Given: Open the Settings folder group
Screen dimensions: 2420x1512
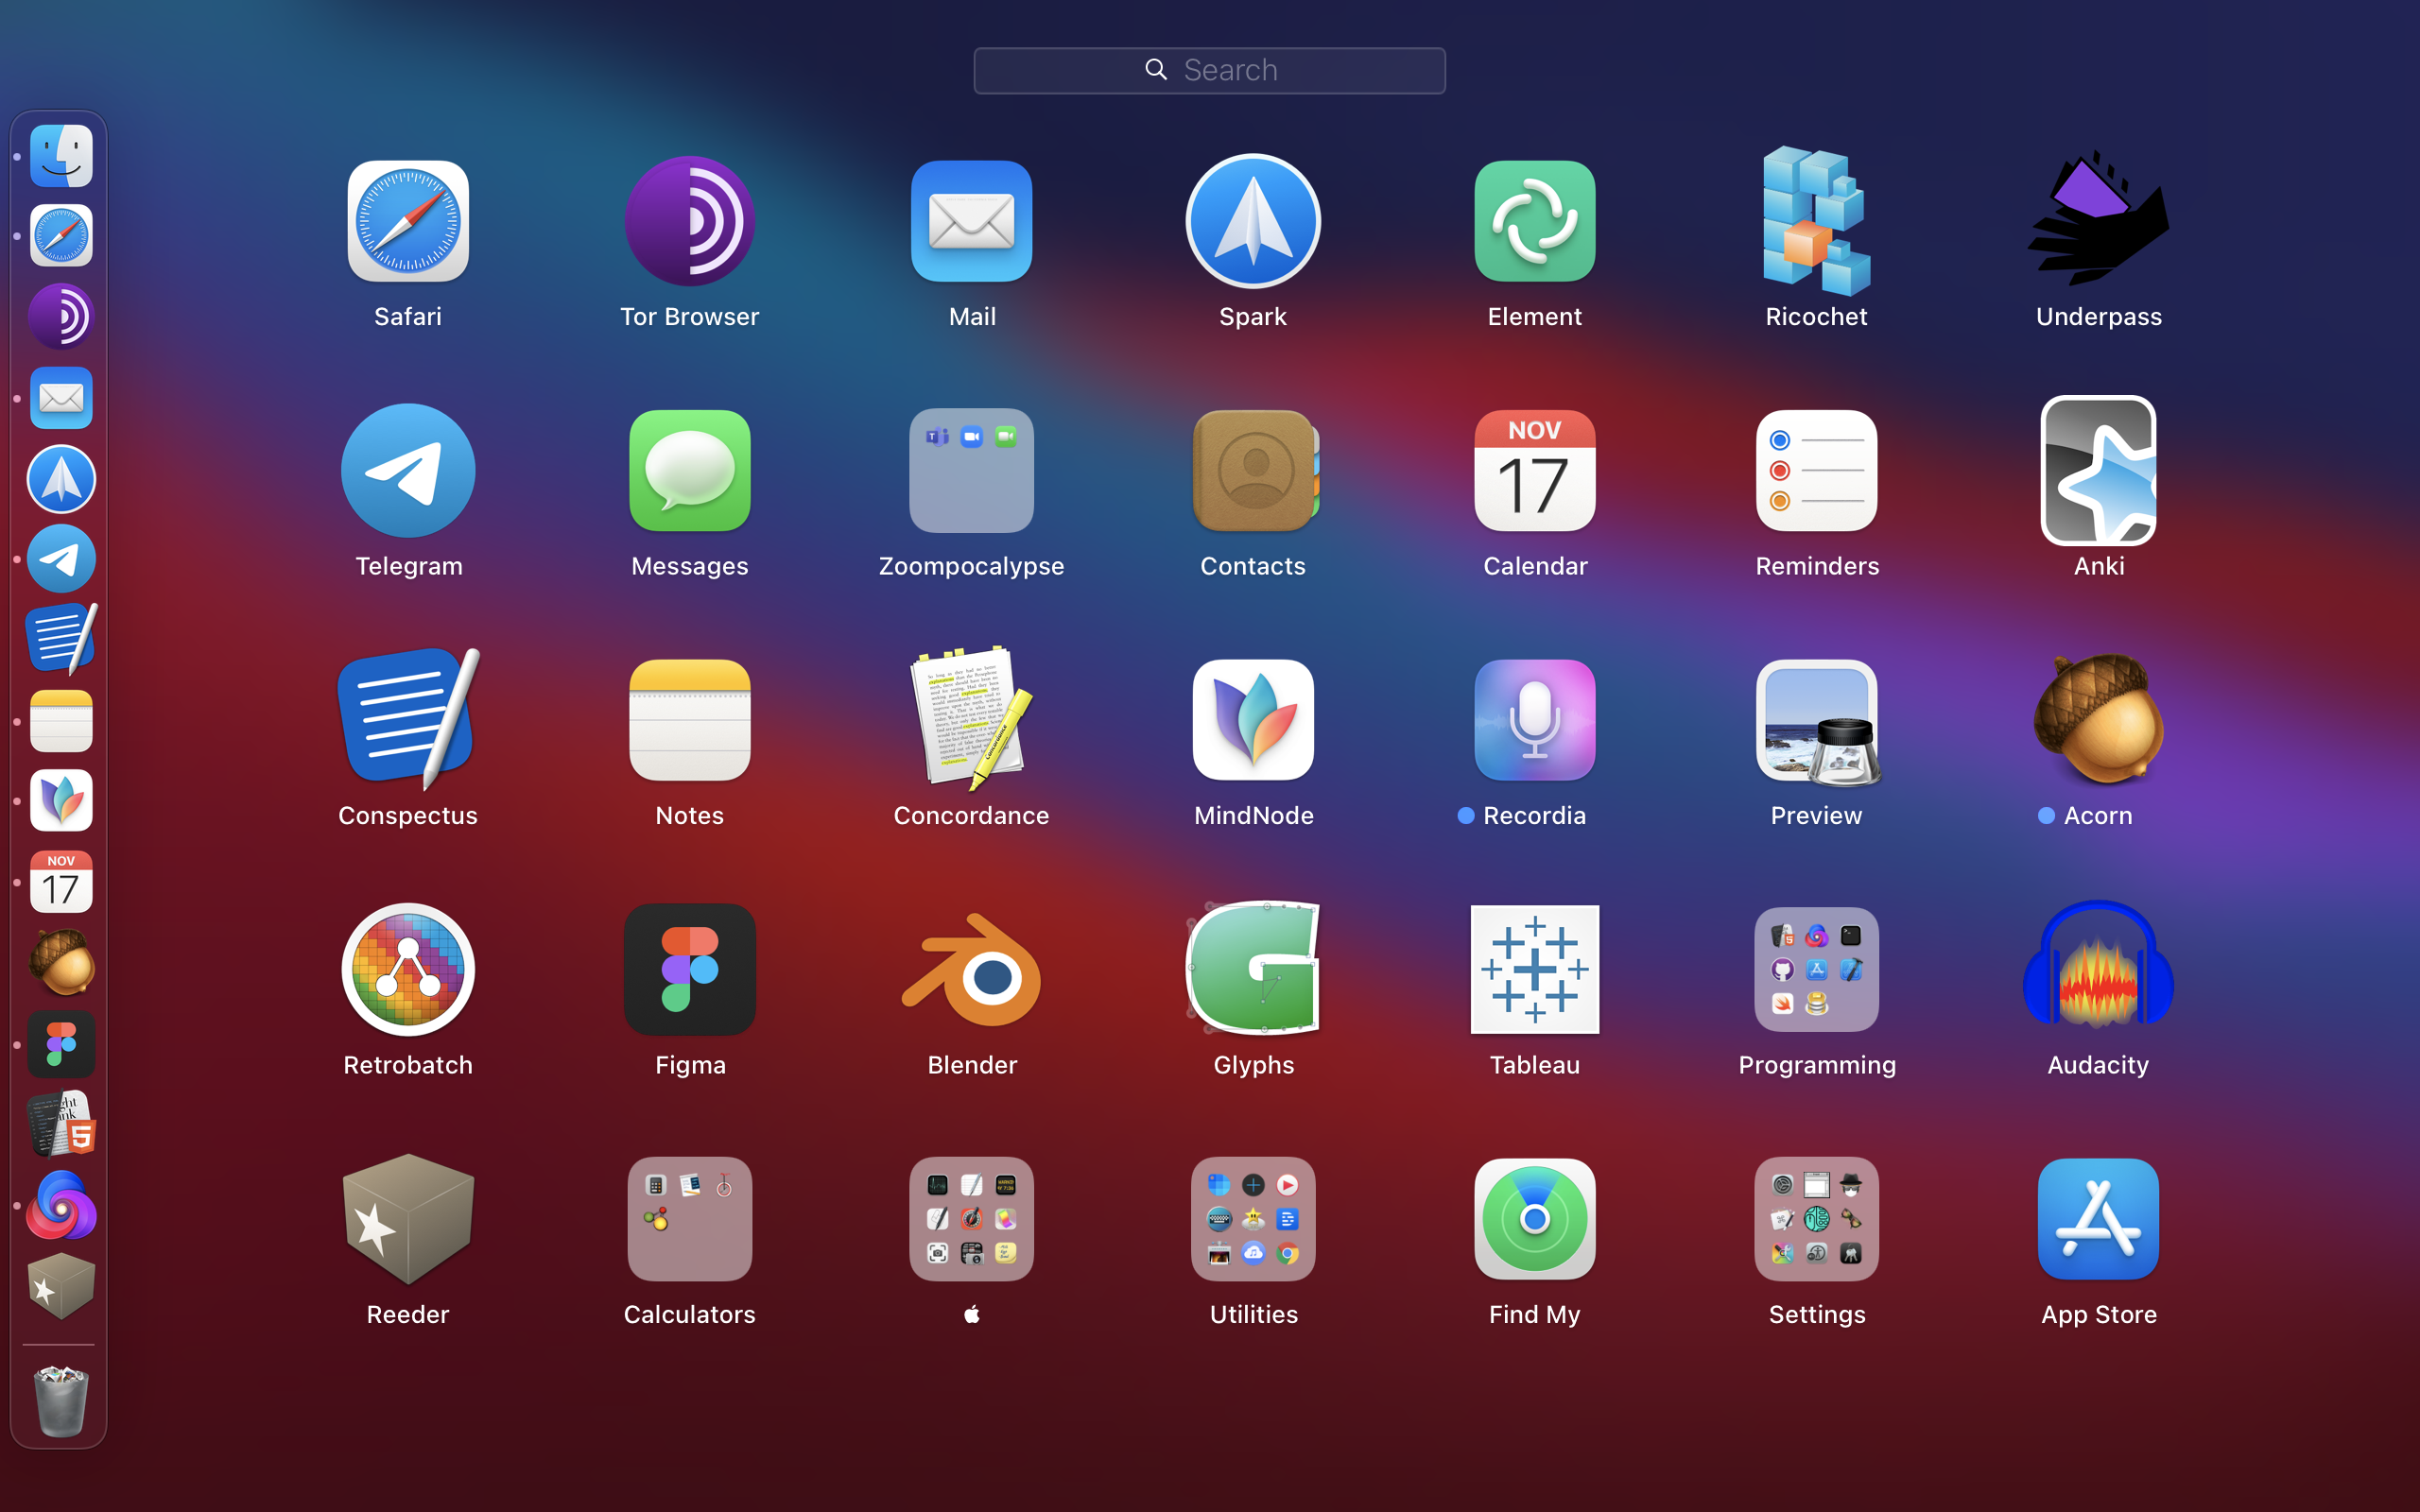Looking at the screenshot, I should (1816, 1219).
